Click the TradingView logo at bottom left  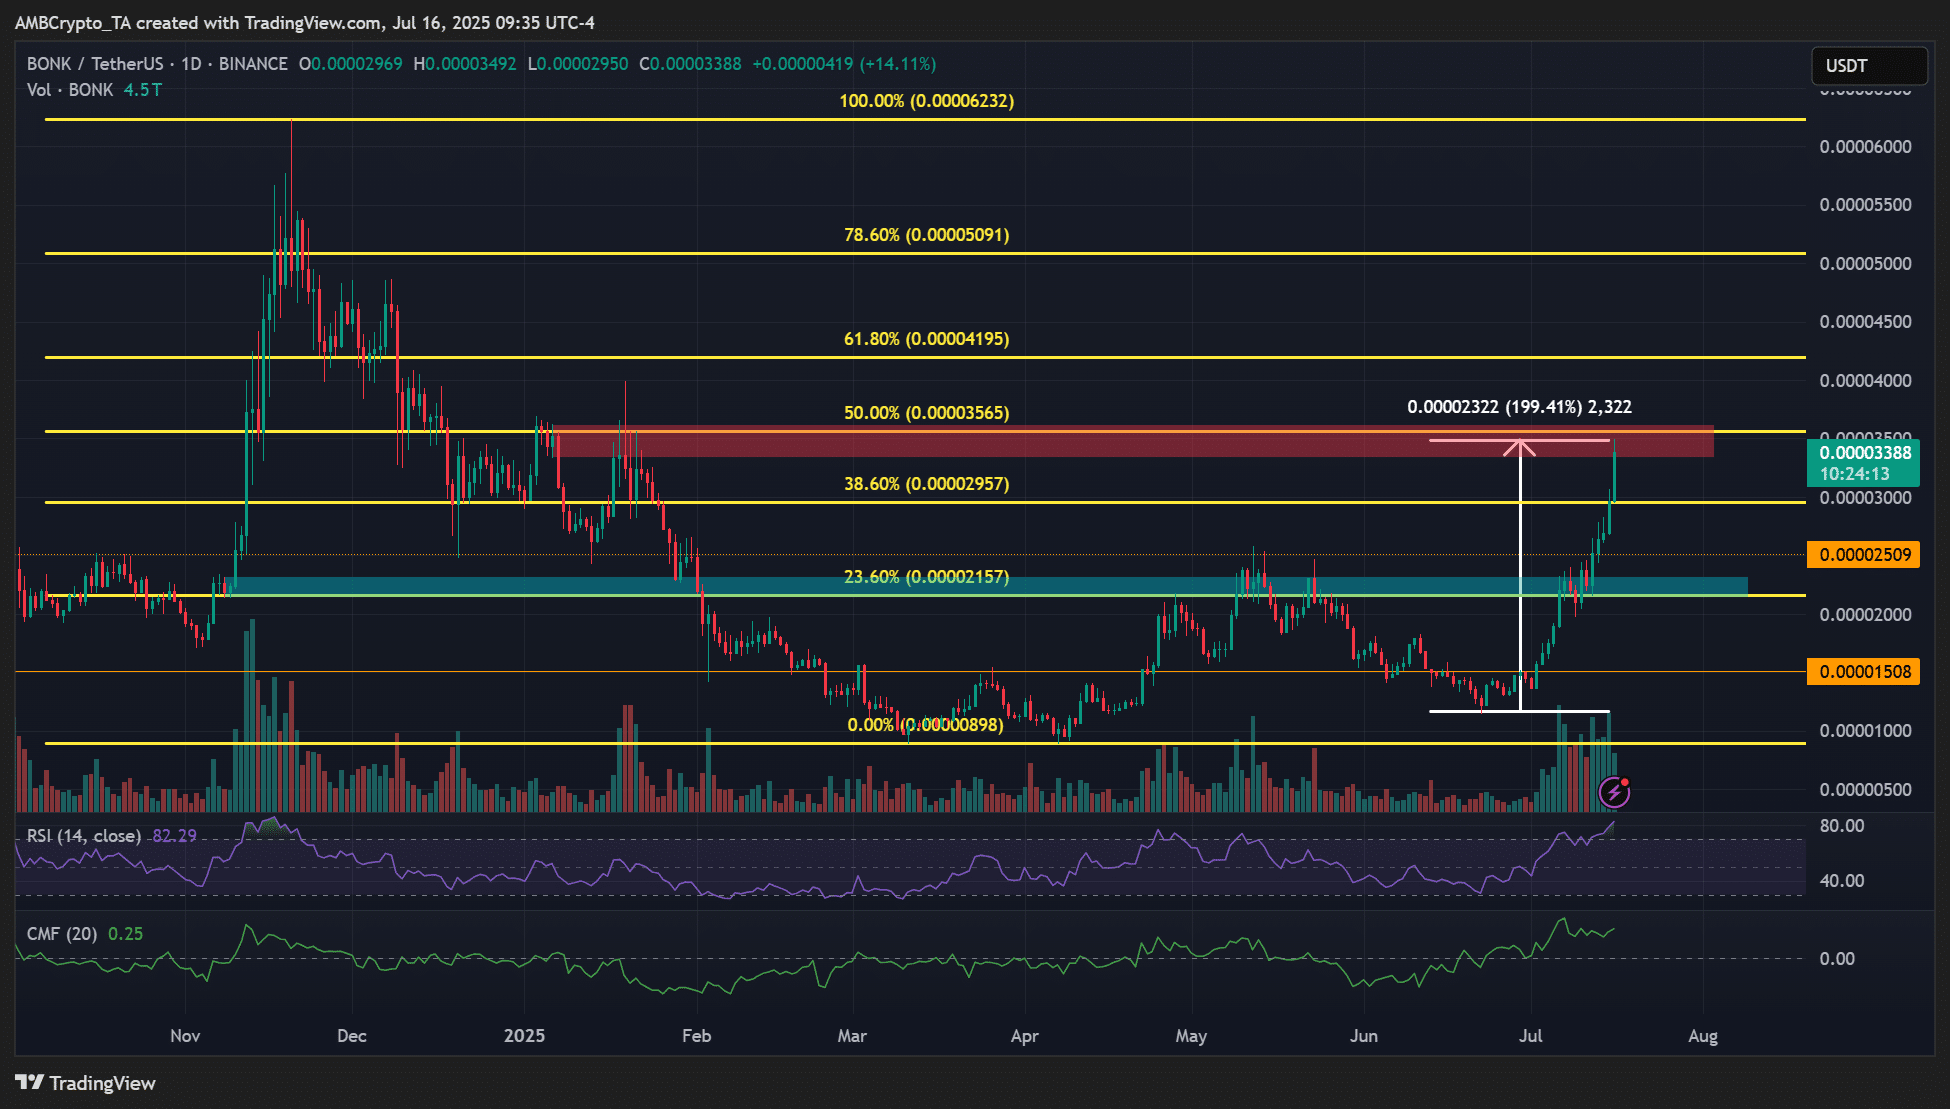pyautogui.click(x=86, y=1083)
